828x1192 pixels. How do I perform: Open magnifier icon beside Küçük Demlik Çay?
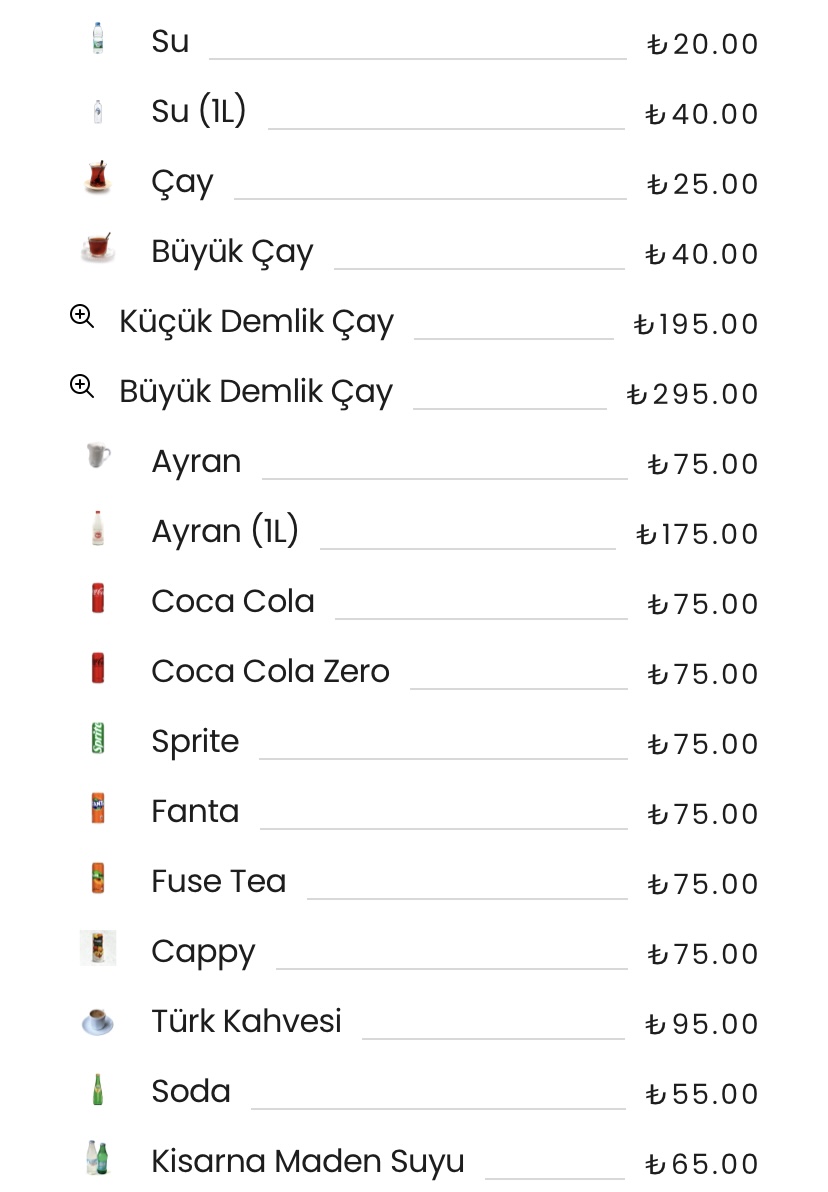(82, 316)
